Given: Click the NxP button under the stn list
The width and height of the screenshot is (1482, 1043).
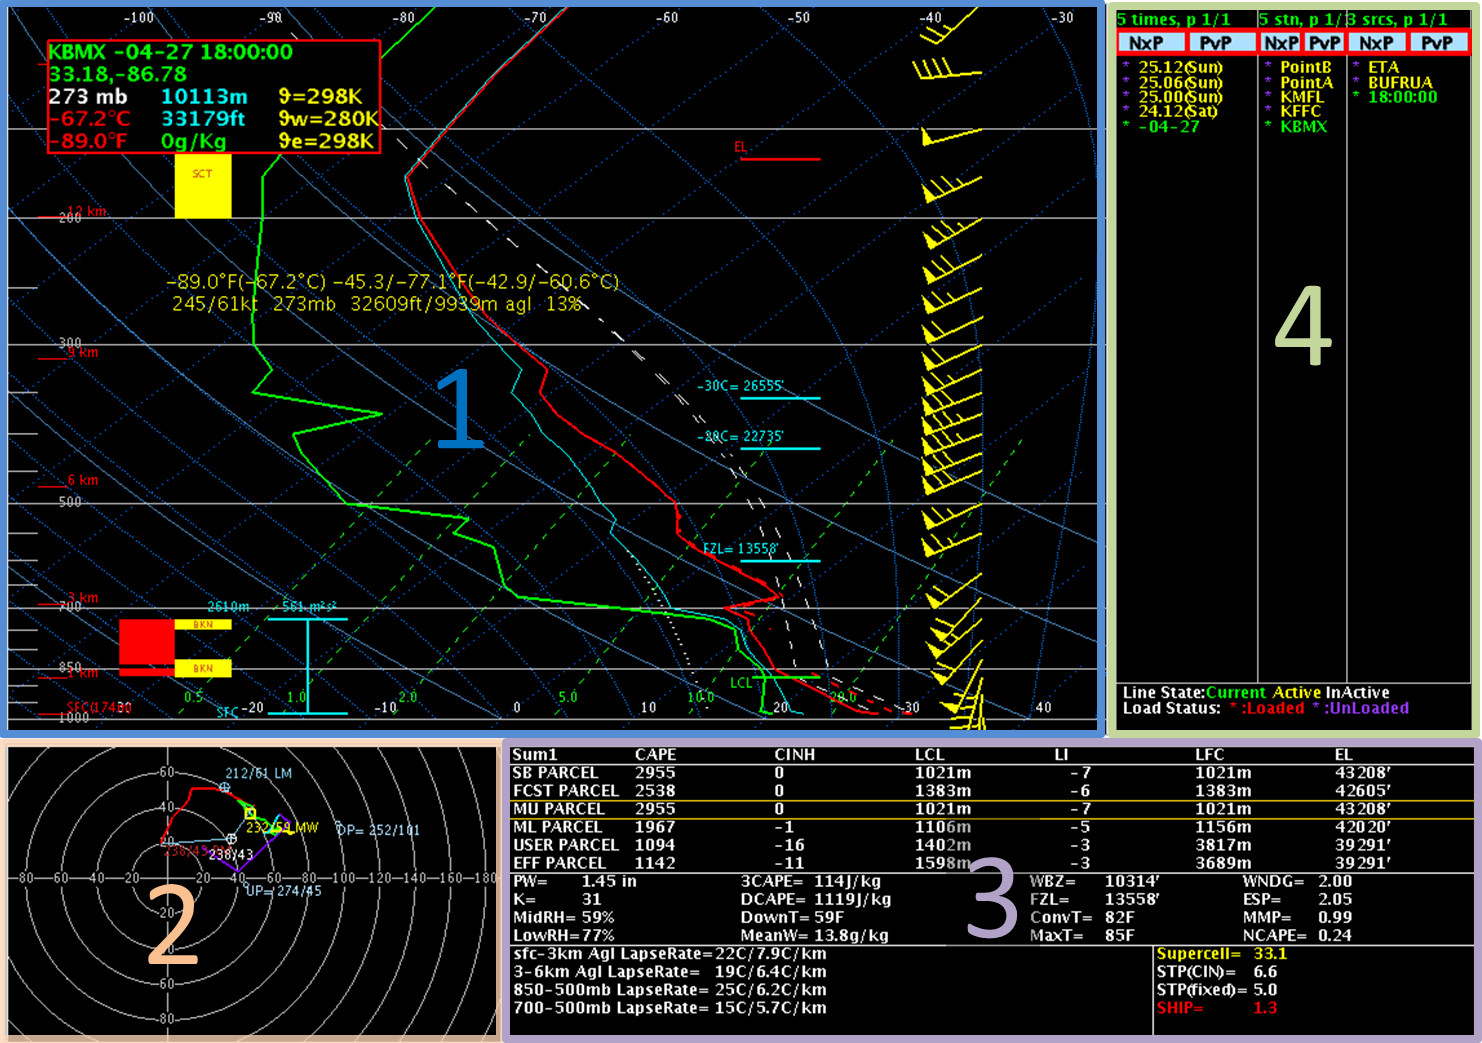Looking at the screenshot, I should (1280, 42).
